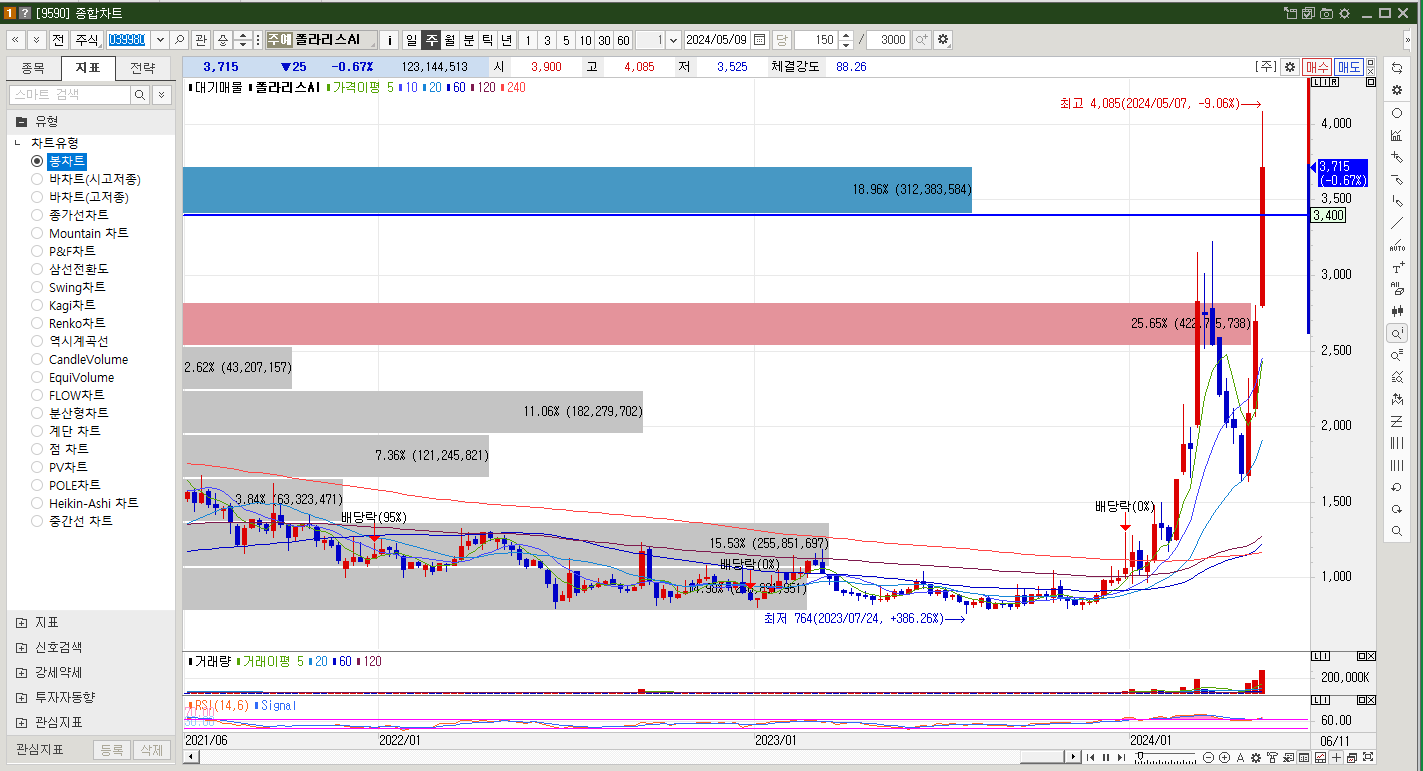Click the candlestick pattern icon in right toolbar
Image resolution: width=1423 pixels, height=771 pixels.
(x=1397, y=311)
